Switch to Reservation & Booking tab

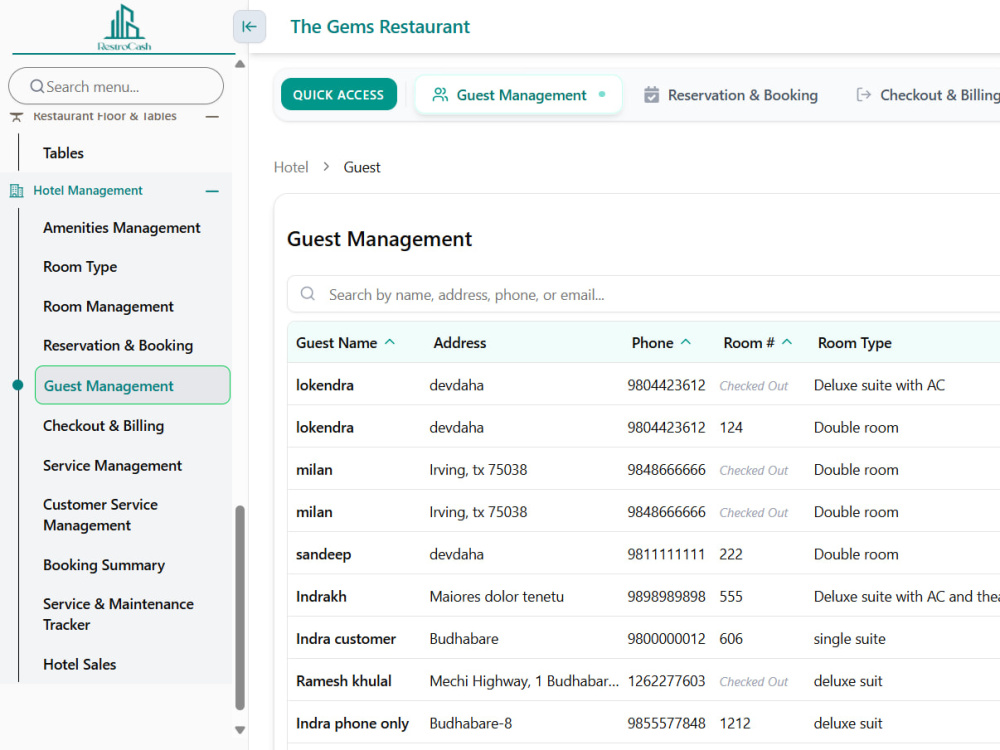click(731, 95)
